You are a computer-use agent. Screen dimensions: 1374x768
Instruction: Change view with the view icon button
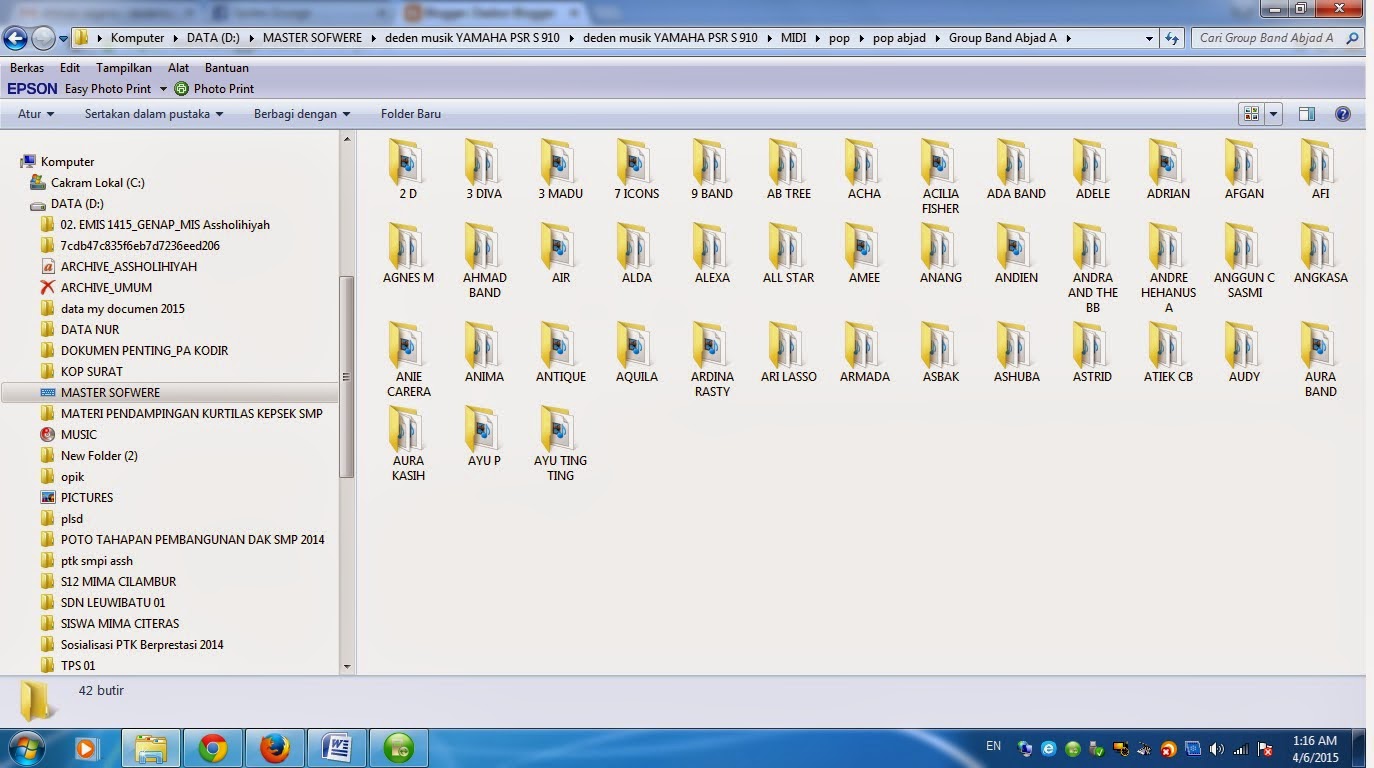[x=1251, y=114]
